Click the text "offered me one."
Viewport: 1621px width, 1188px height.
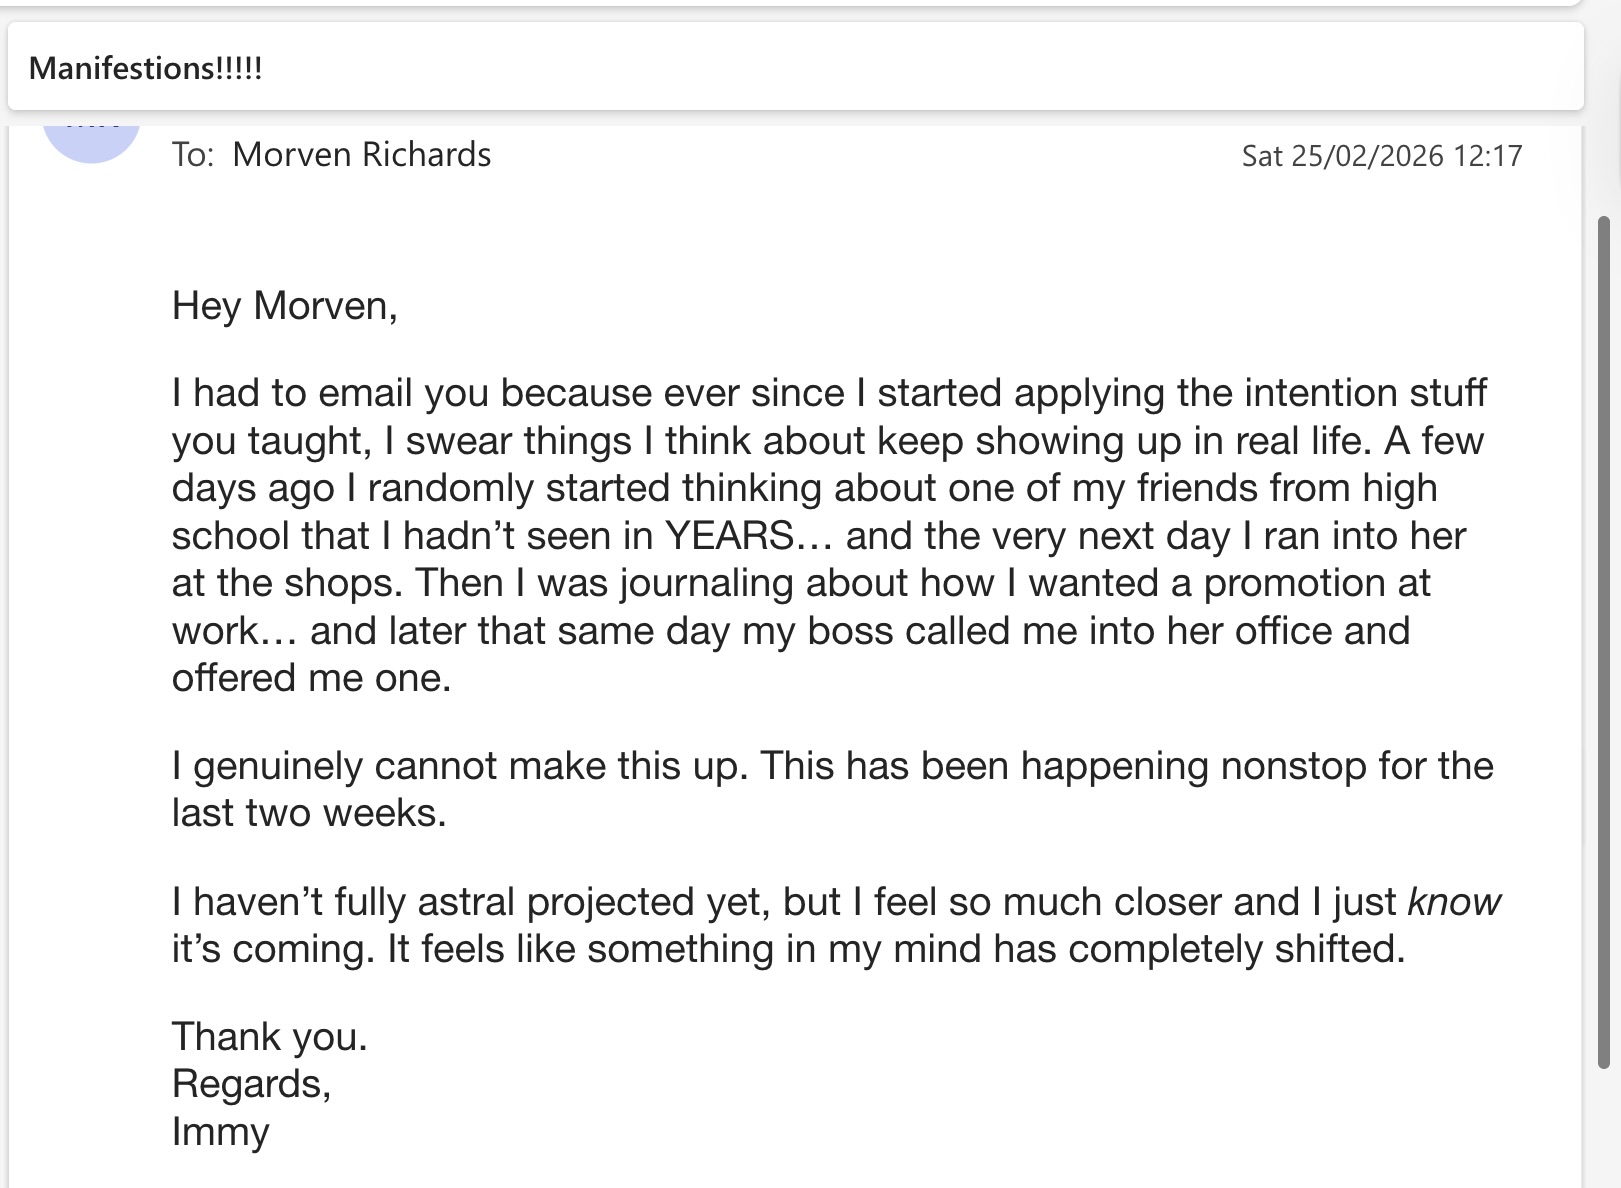click(x=312, y=679)
